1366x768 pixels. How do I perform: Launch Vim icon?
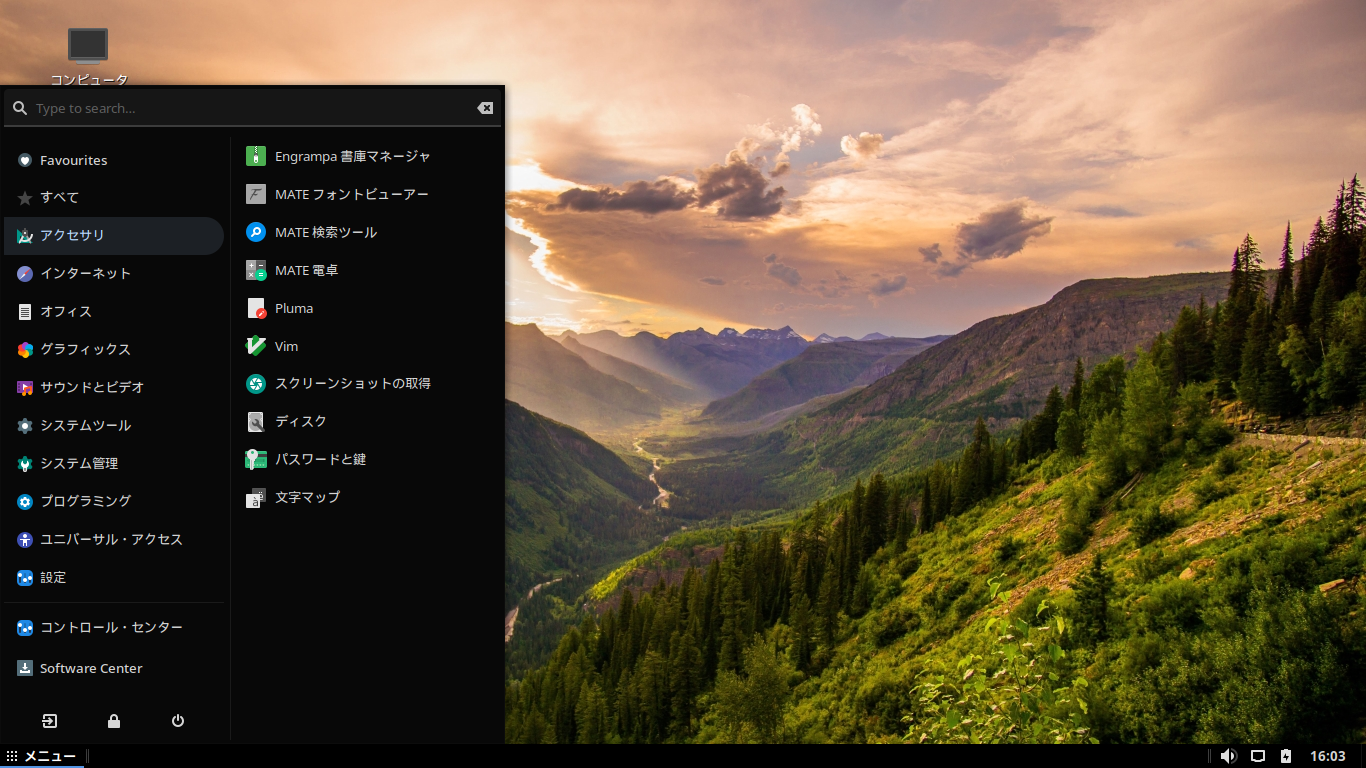(x=256, y=346)
